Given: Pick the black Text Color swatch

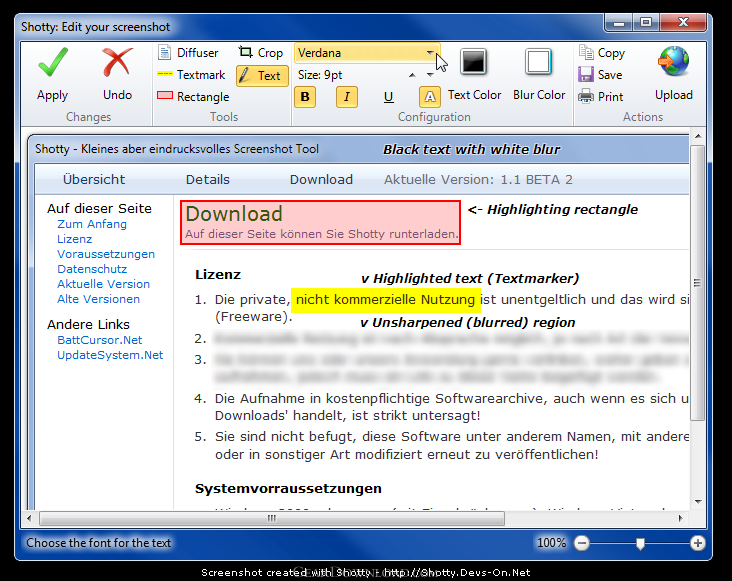Looking at the screenshot, I should (474, 61).
